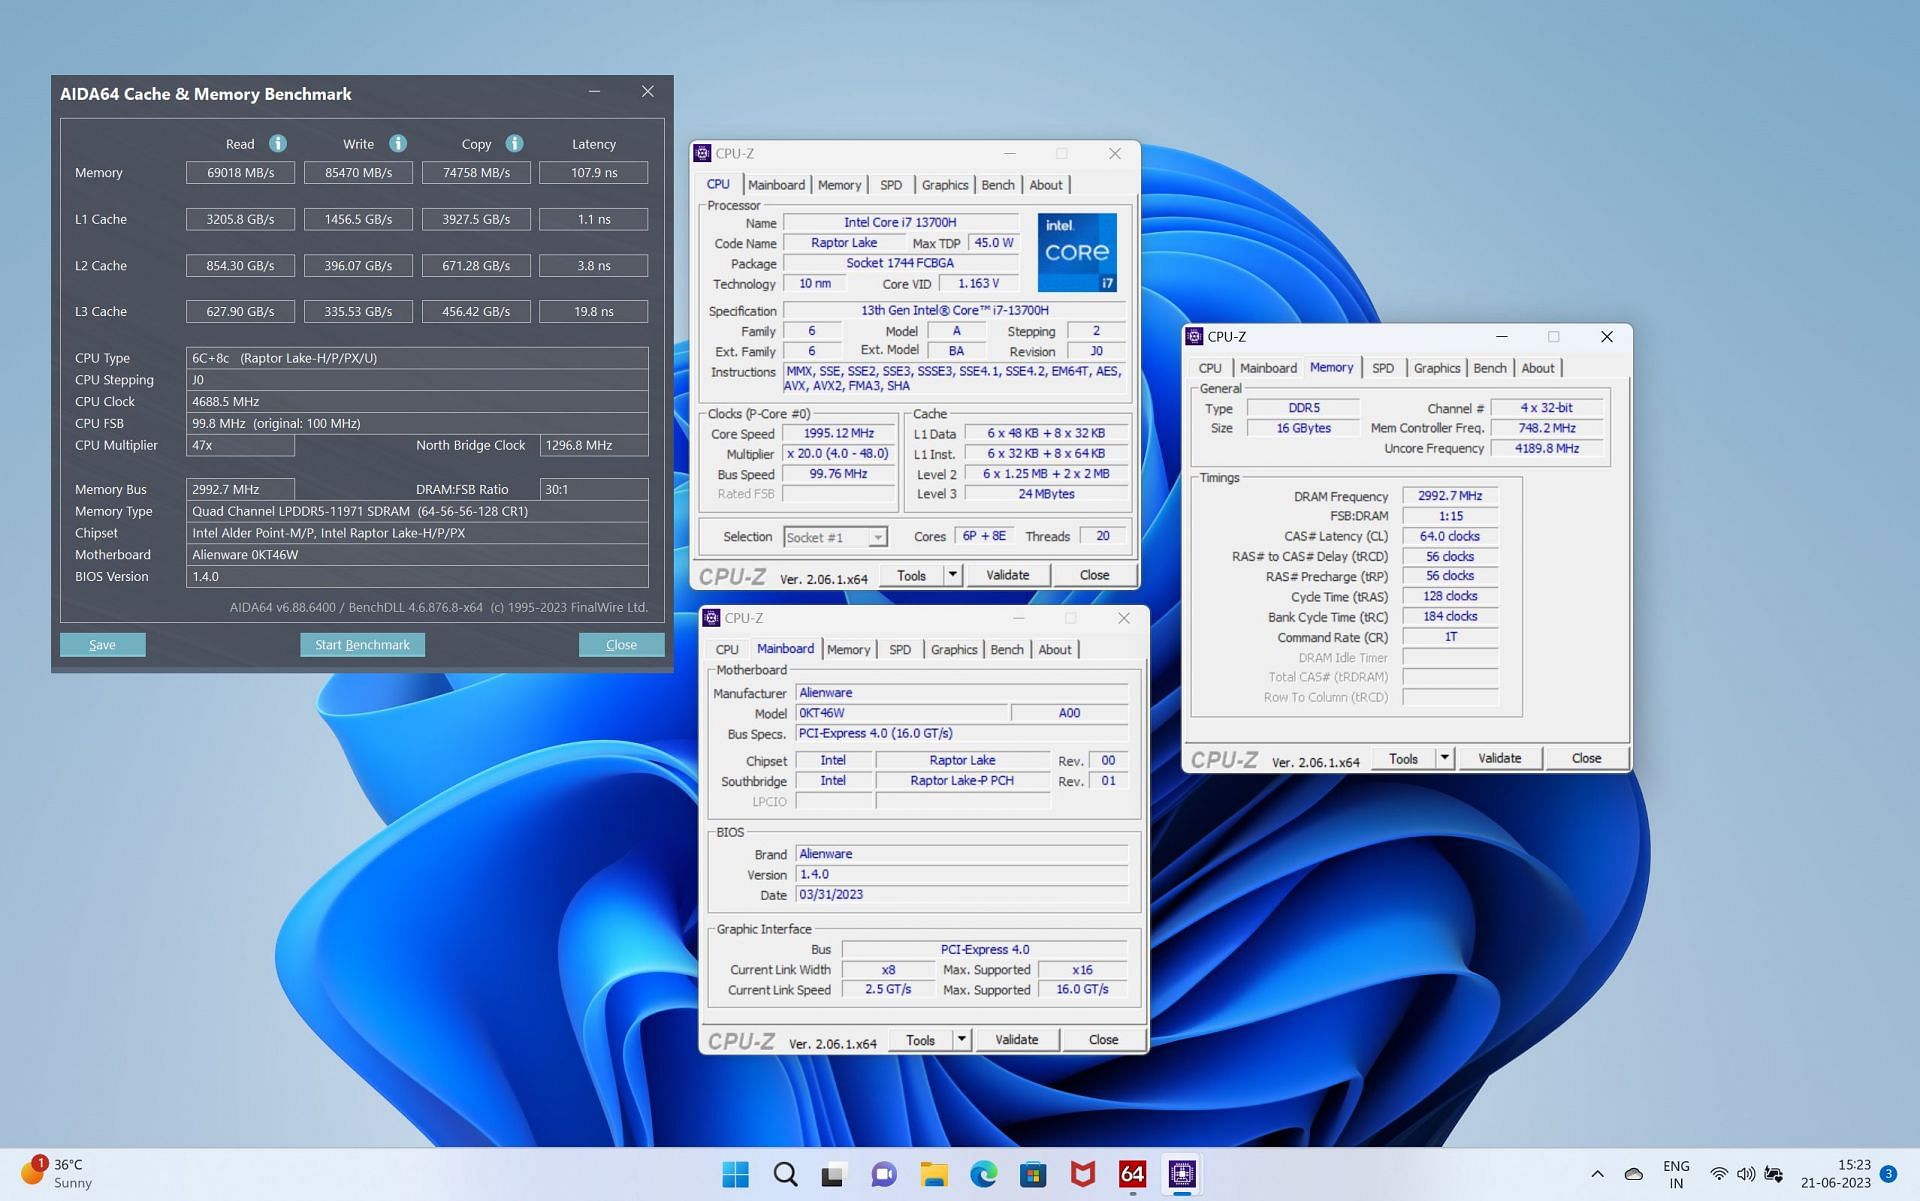Show hidden system tray icons
The height and width of the screenshot is (1201, 1920).
[1597, 1174]
